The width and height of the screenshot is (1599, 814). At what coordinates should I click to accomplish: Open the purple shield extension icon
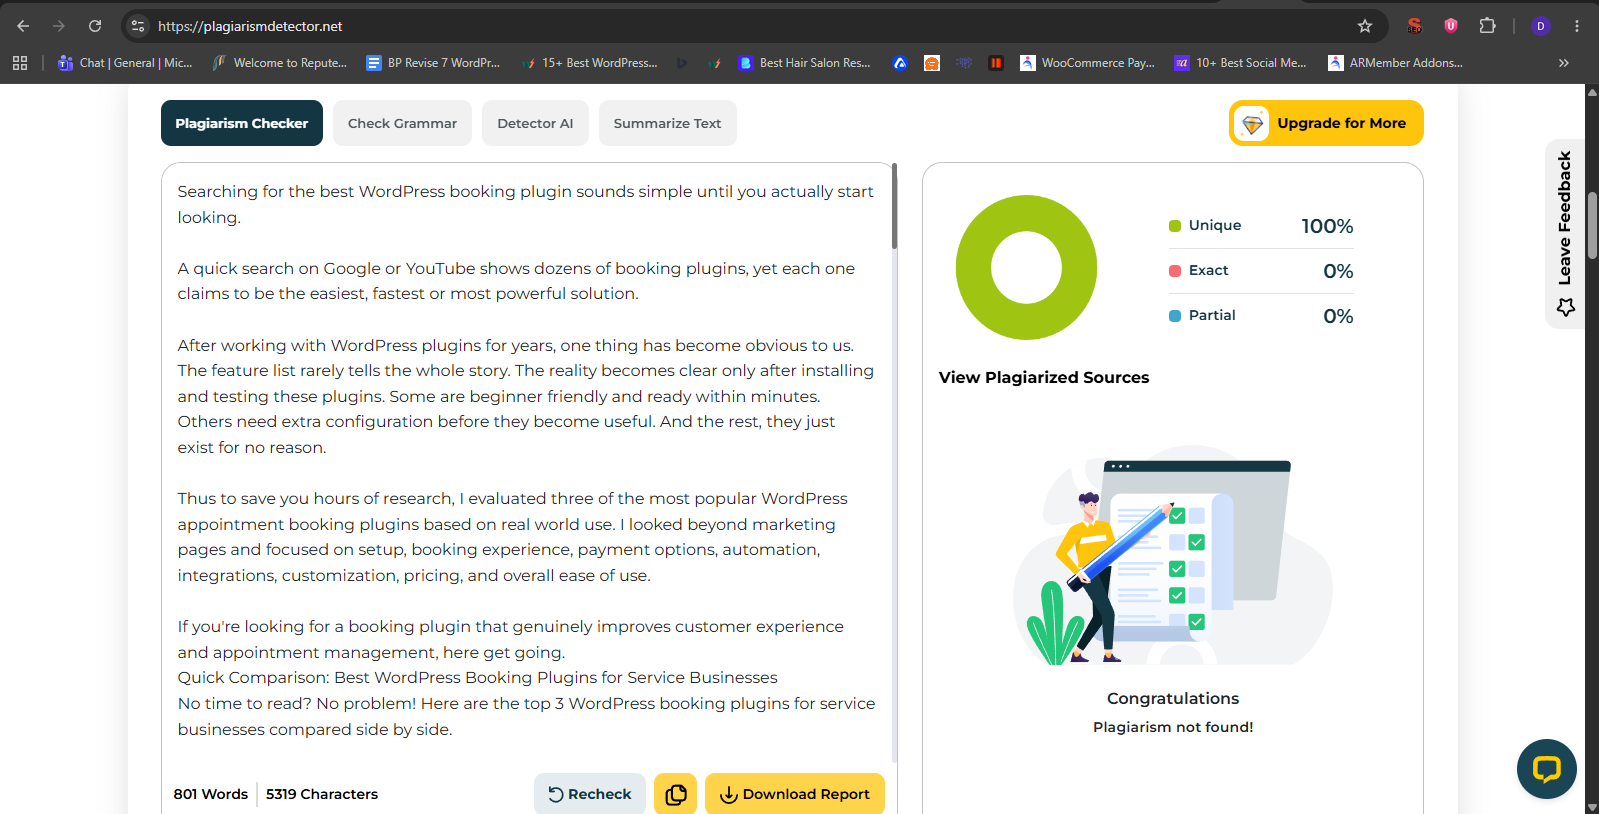click(1451, 26)
